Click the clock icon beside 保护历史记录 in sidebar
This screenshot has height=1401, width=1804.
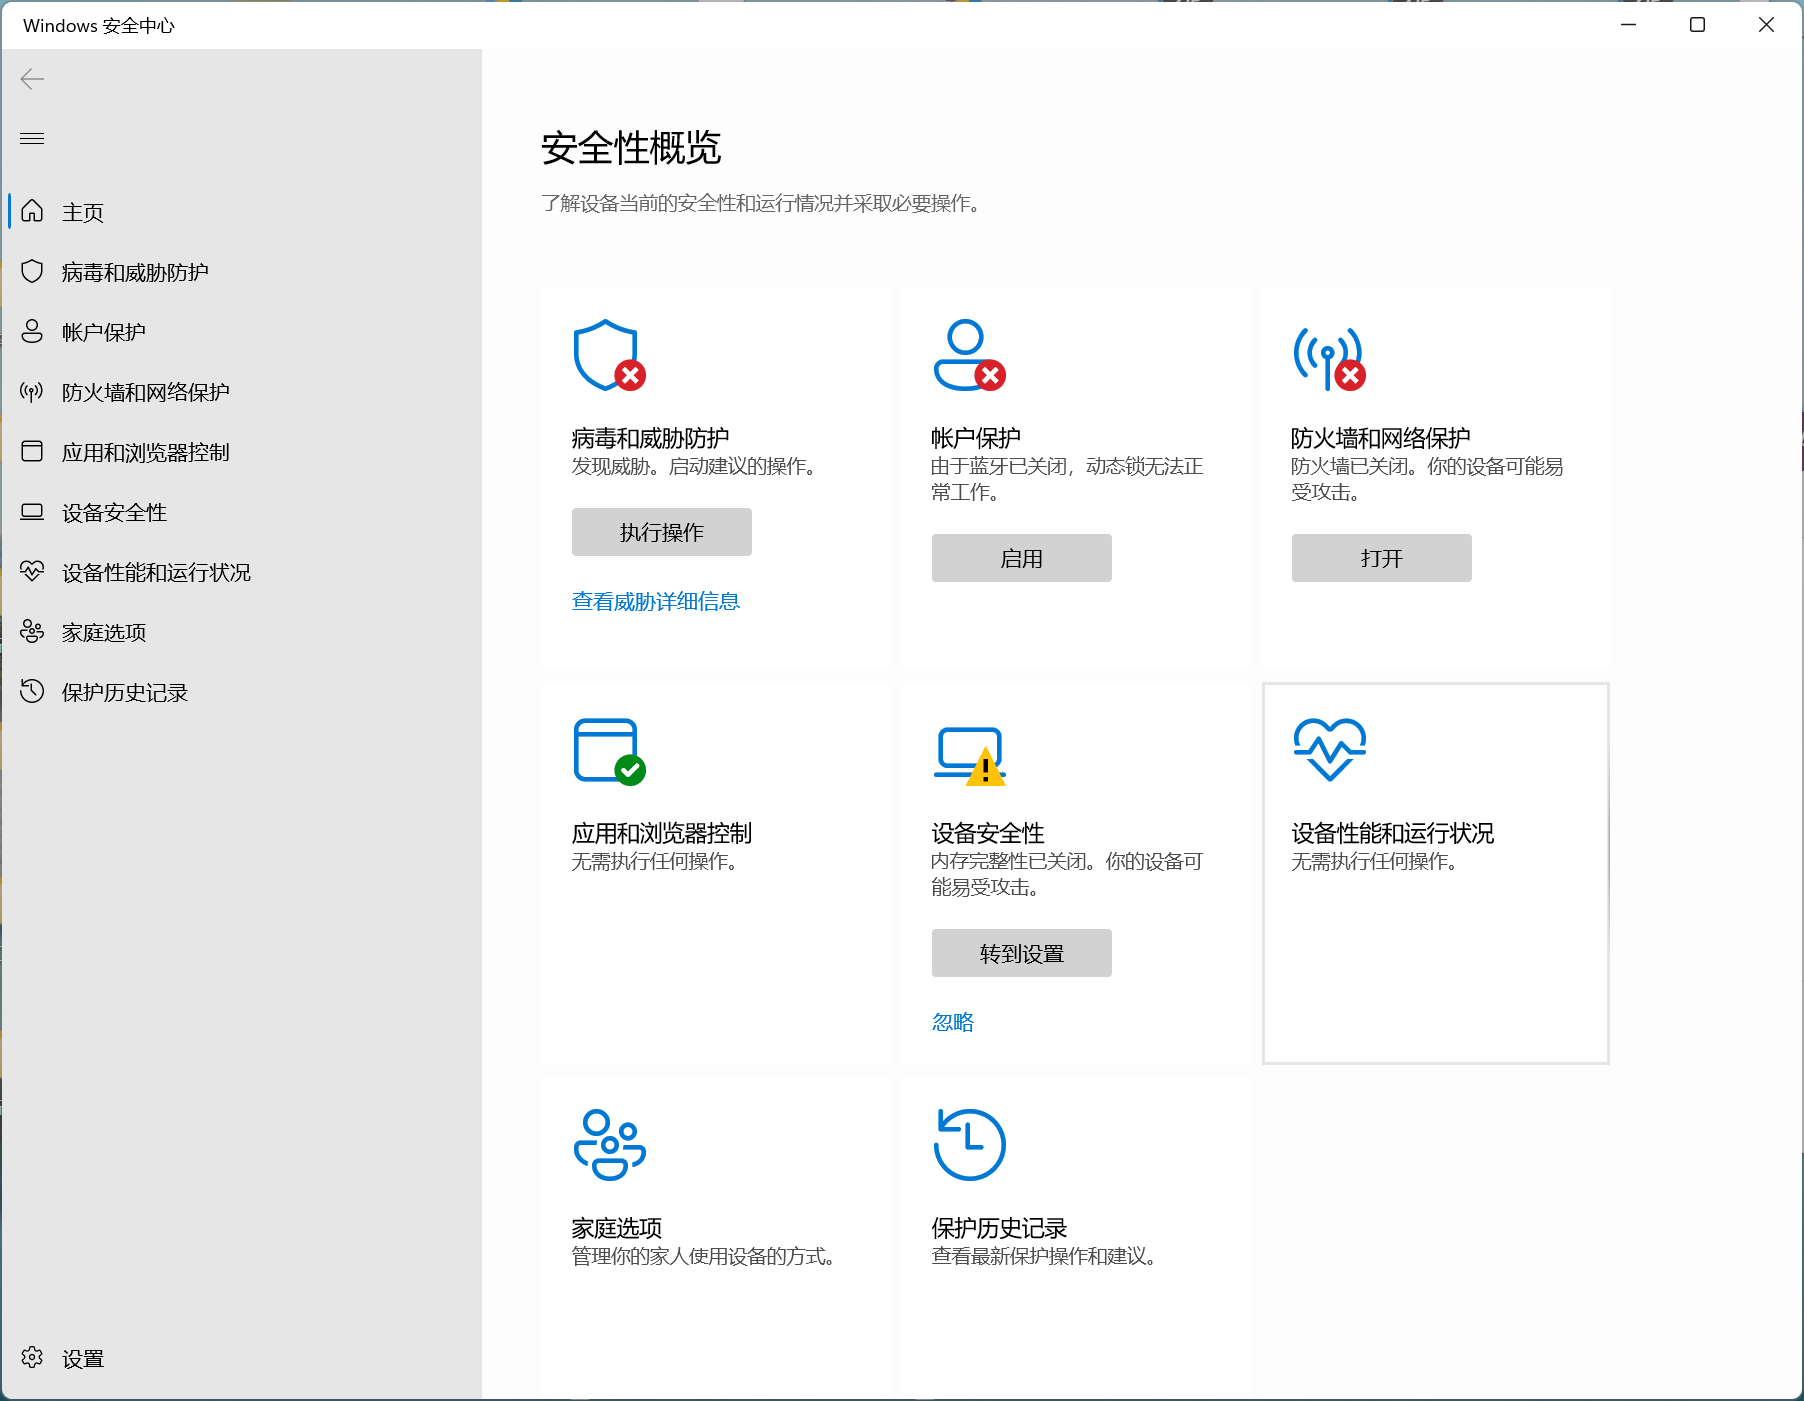(x=32, y=691)
